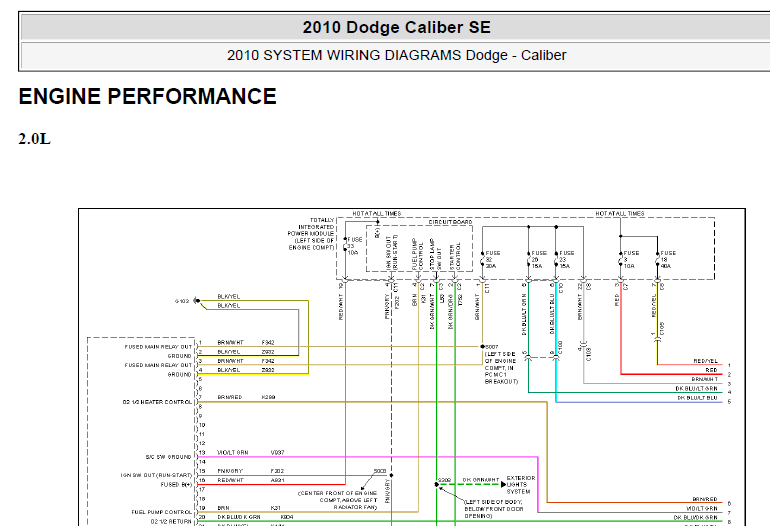Click the "C100" connector label
The height and width of the screenshot is (526, 770).
click(x=560, y=347)
